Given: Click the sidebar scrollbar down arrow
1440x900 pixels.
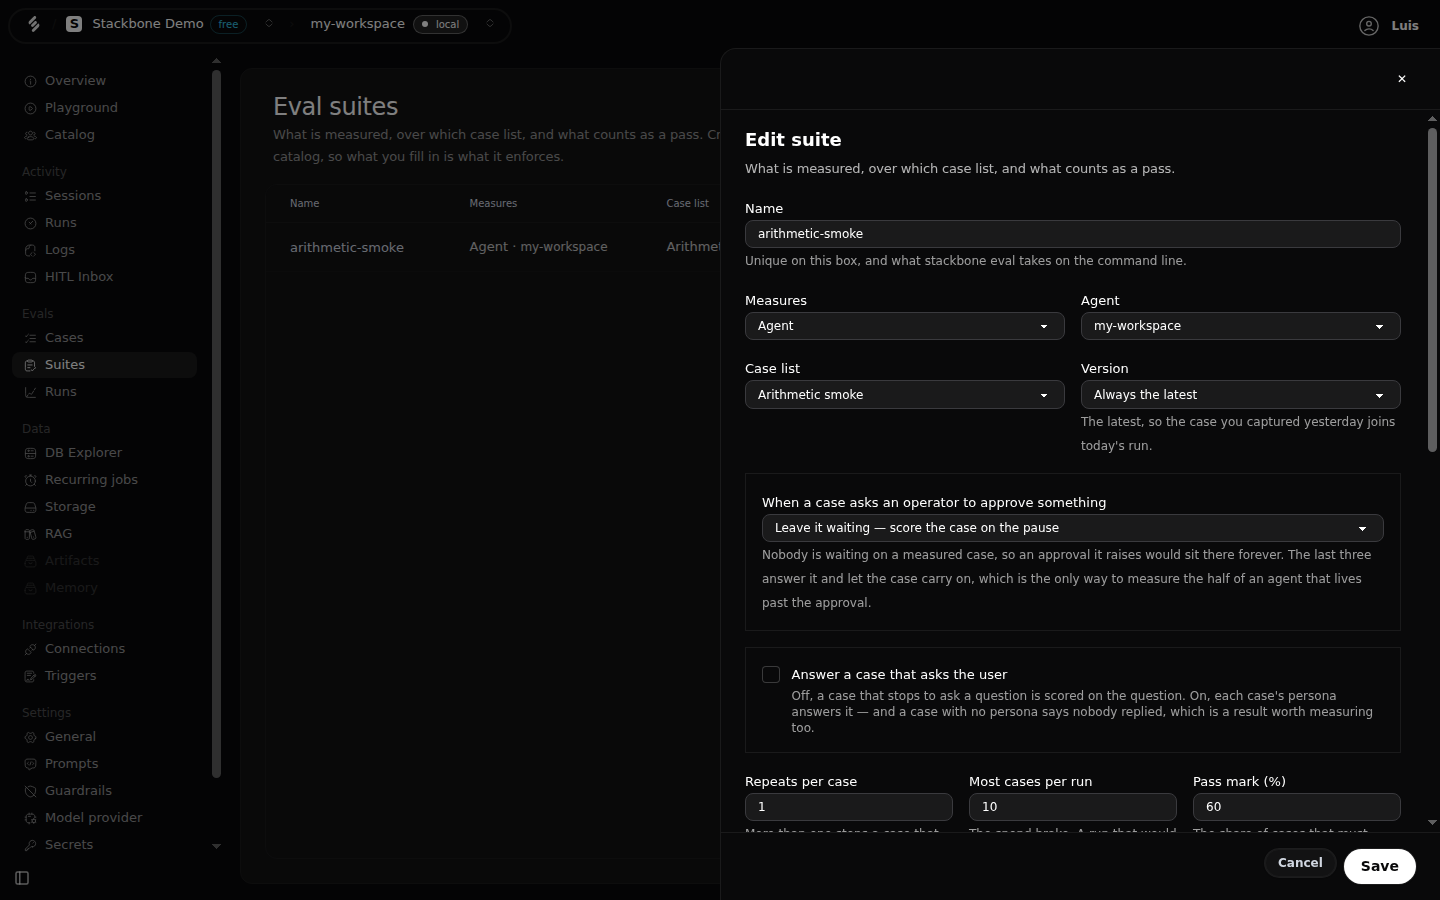Looking at the screenshot, I should tap(216, 846).
